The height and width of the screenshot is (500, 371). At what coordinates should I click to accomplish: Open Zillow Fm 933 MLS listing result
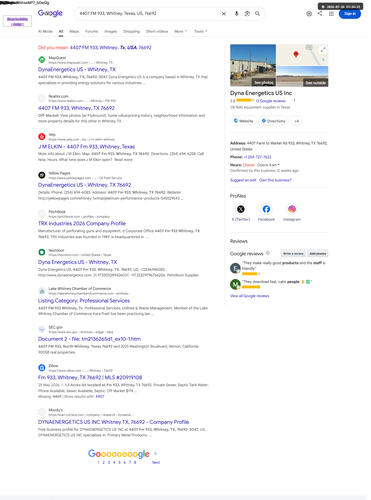point(90,378)
